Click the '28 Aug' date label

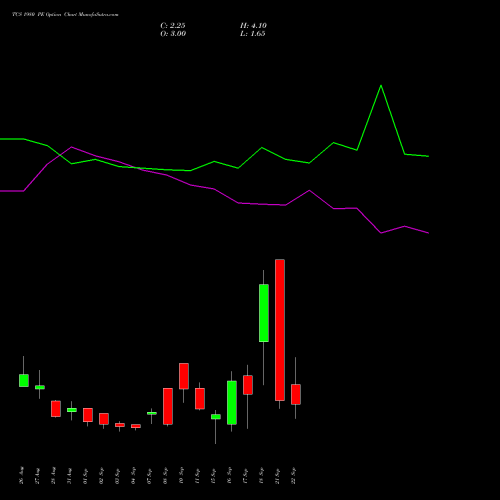point(54,475)
